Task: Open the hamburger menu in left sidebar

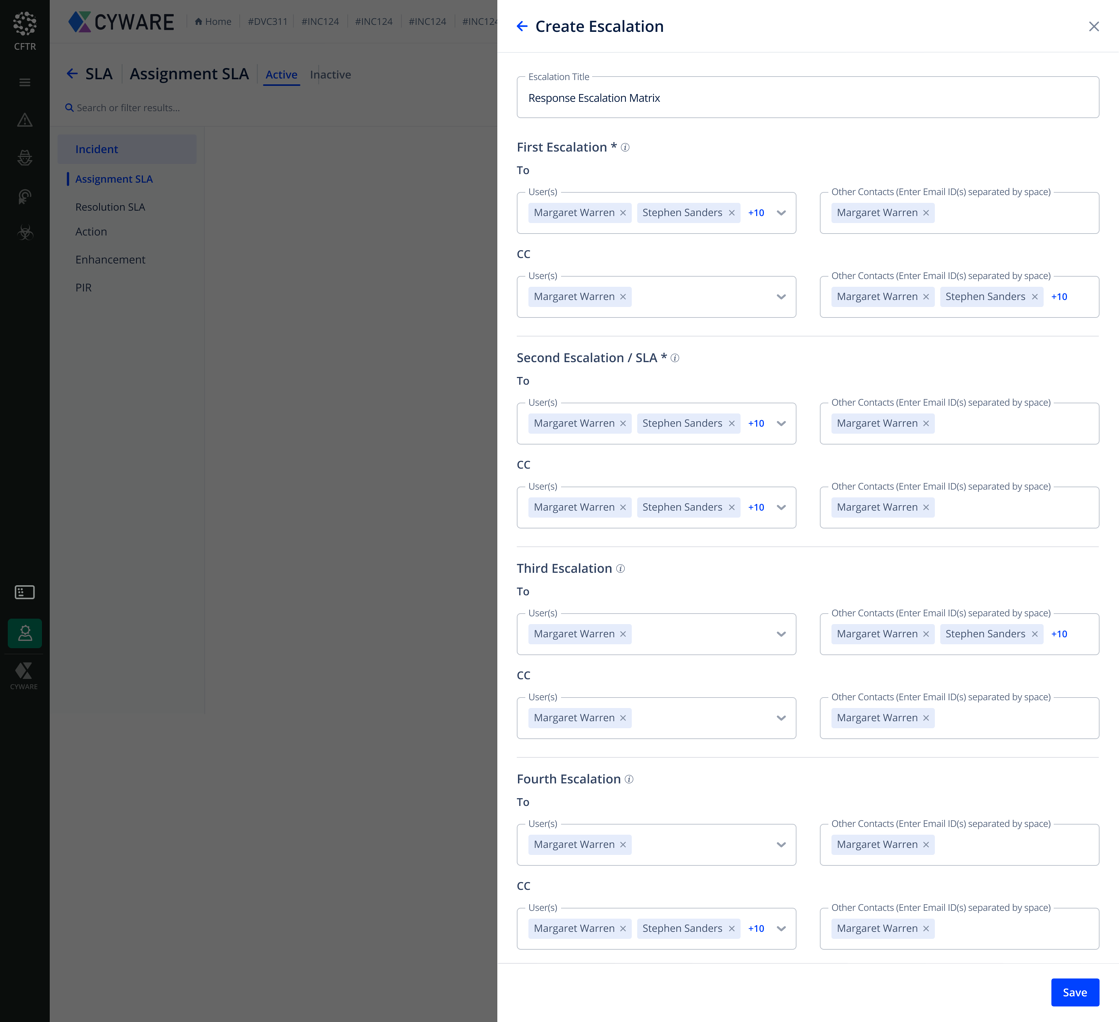Action: [x=25, y=83]
